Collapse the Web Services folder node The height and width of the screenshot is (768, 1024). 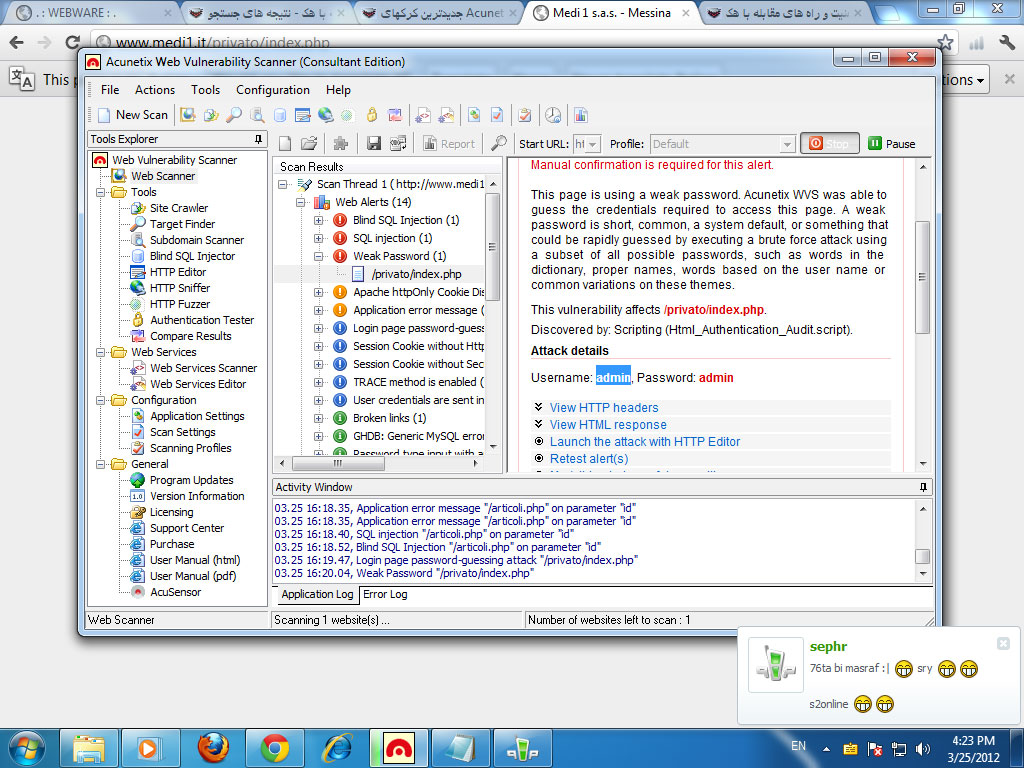[101, 352]
